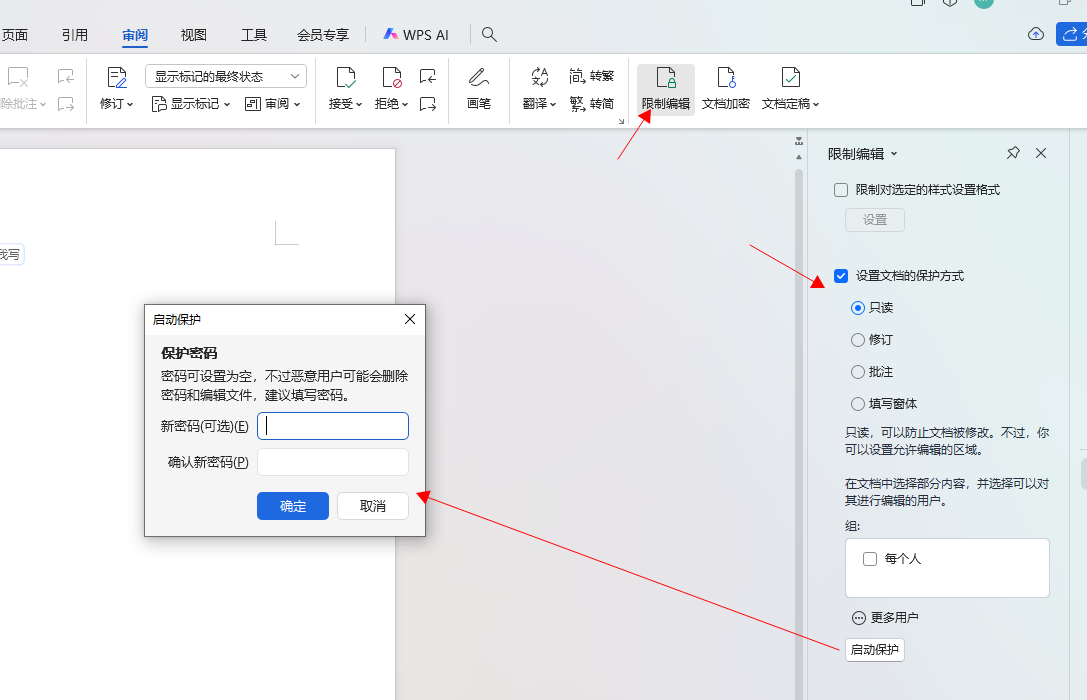Viewport: 1087px width, 700px height.
Task: Select the Pen (画笔) tool
Action: point(478,89)
